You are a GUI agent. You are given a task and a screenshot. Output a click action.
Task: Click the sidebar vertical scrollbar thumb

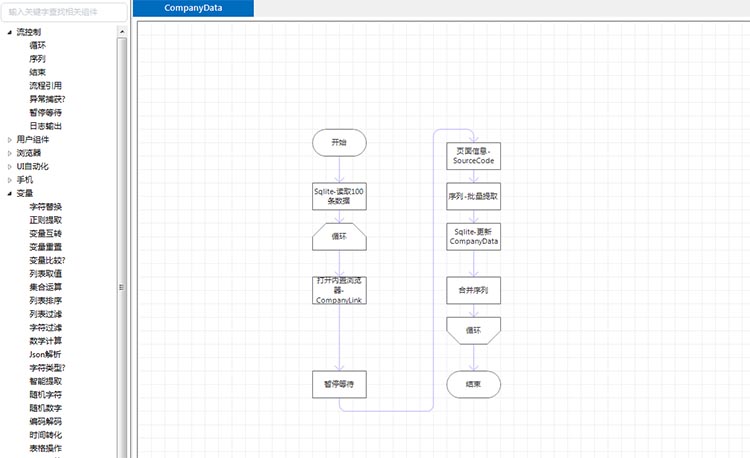coord(122,248)
